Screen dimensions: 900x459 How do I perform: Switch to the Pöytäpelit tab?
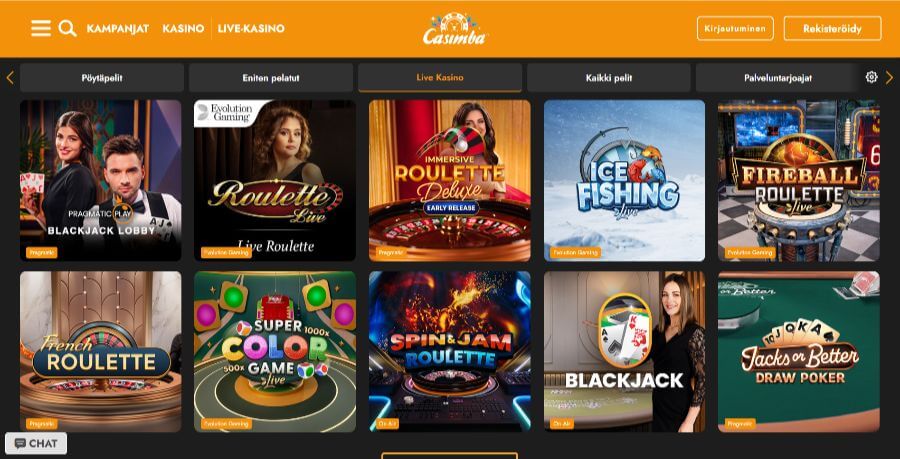click(x=102, y=77)
